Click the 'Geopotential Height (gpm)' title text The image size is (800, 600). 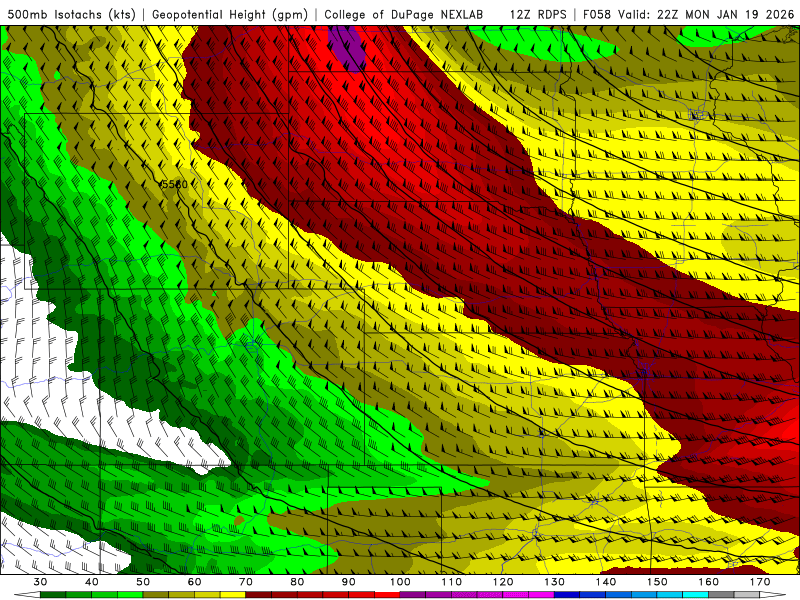(x=230, y=14)
